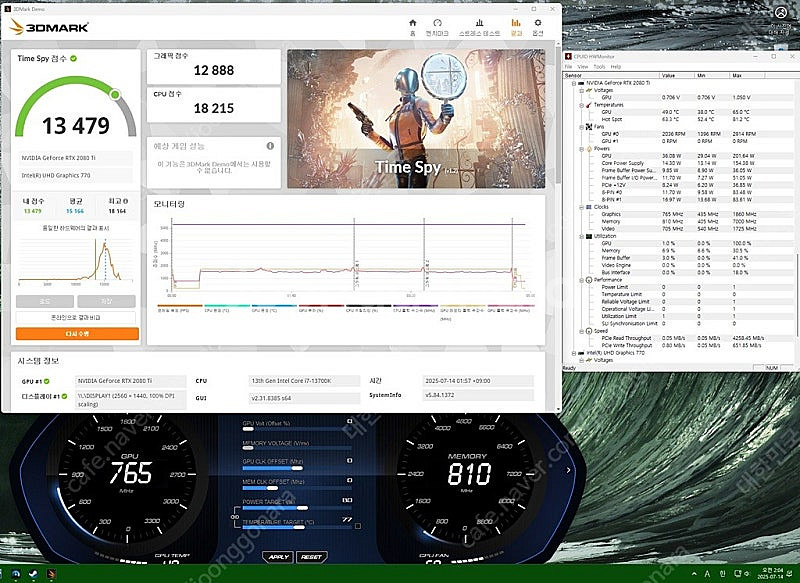Collapse the Intel UHD Graphics 770 node
Image resolution: width=800 pixels, height=583 pixels.
point(573,353)
